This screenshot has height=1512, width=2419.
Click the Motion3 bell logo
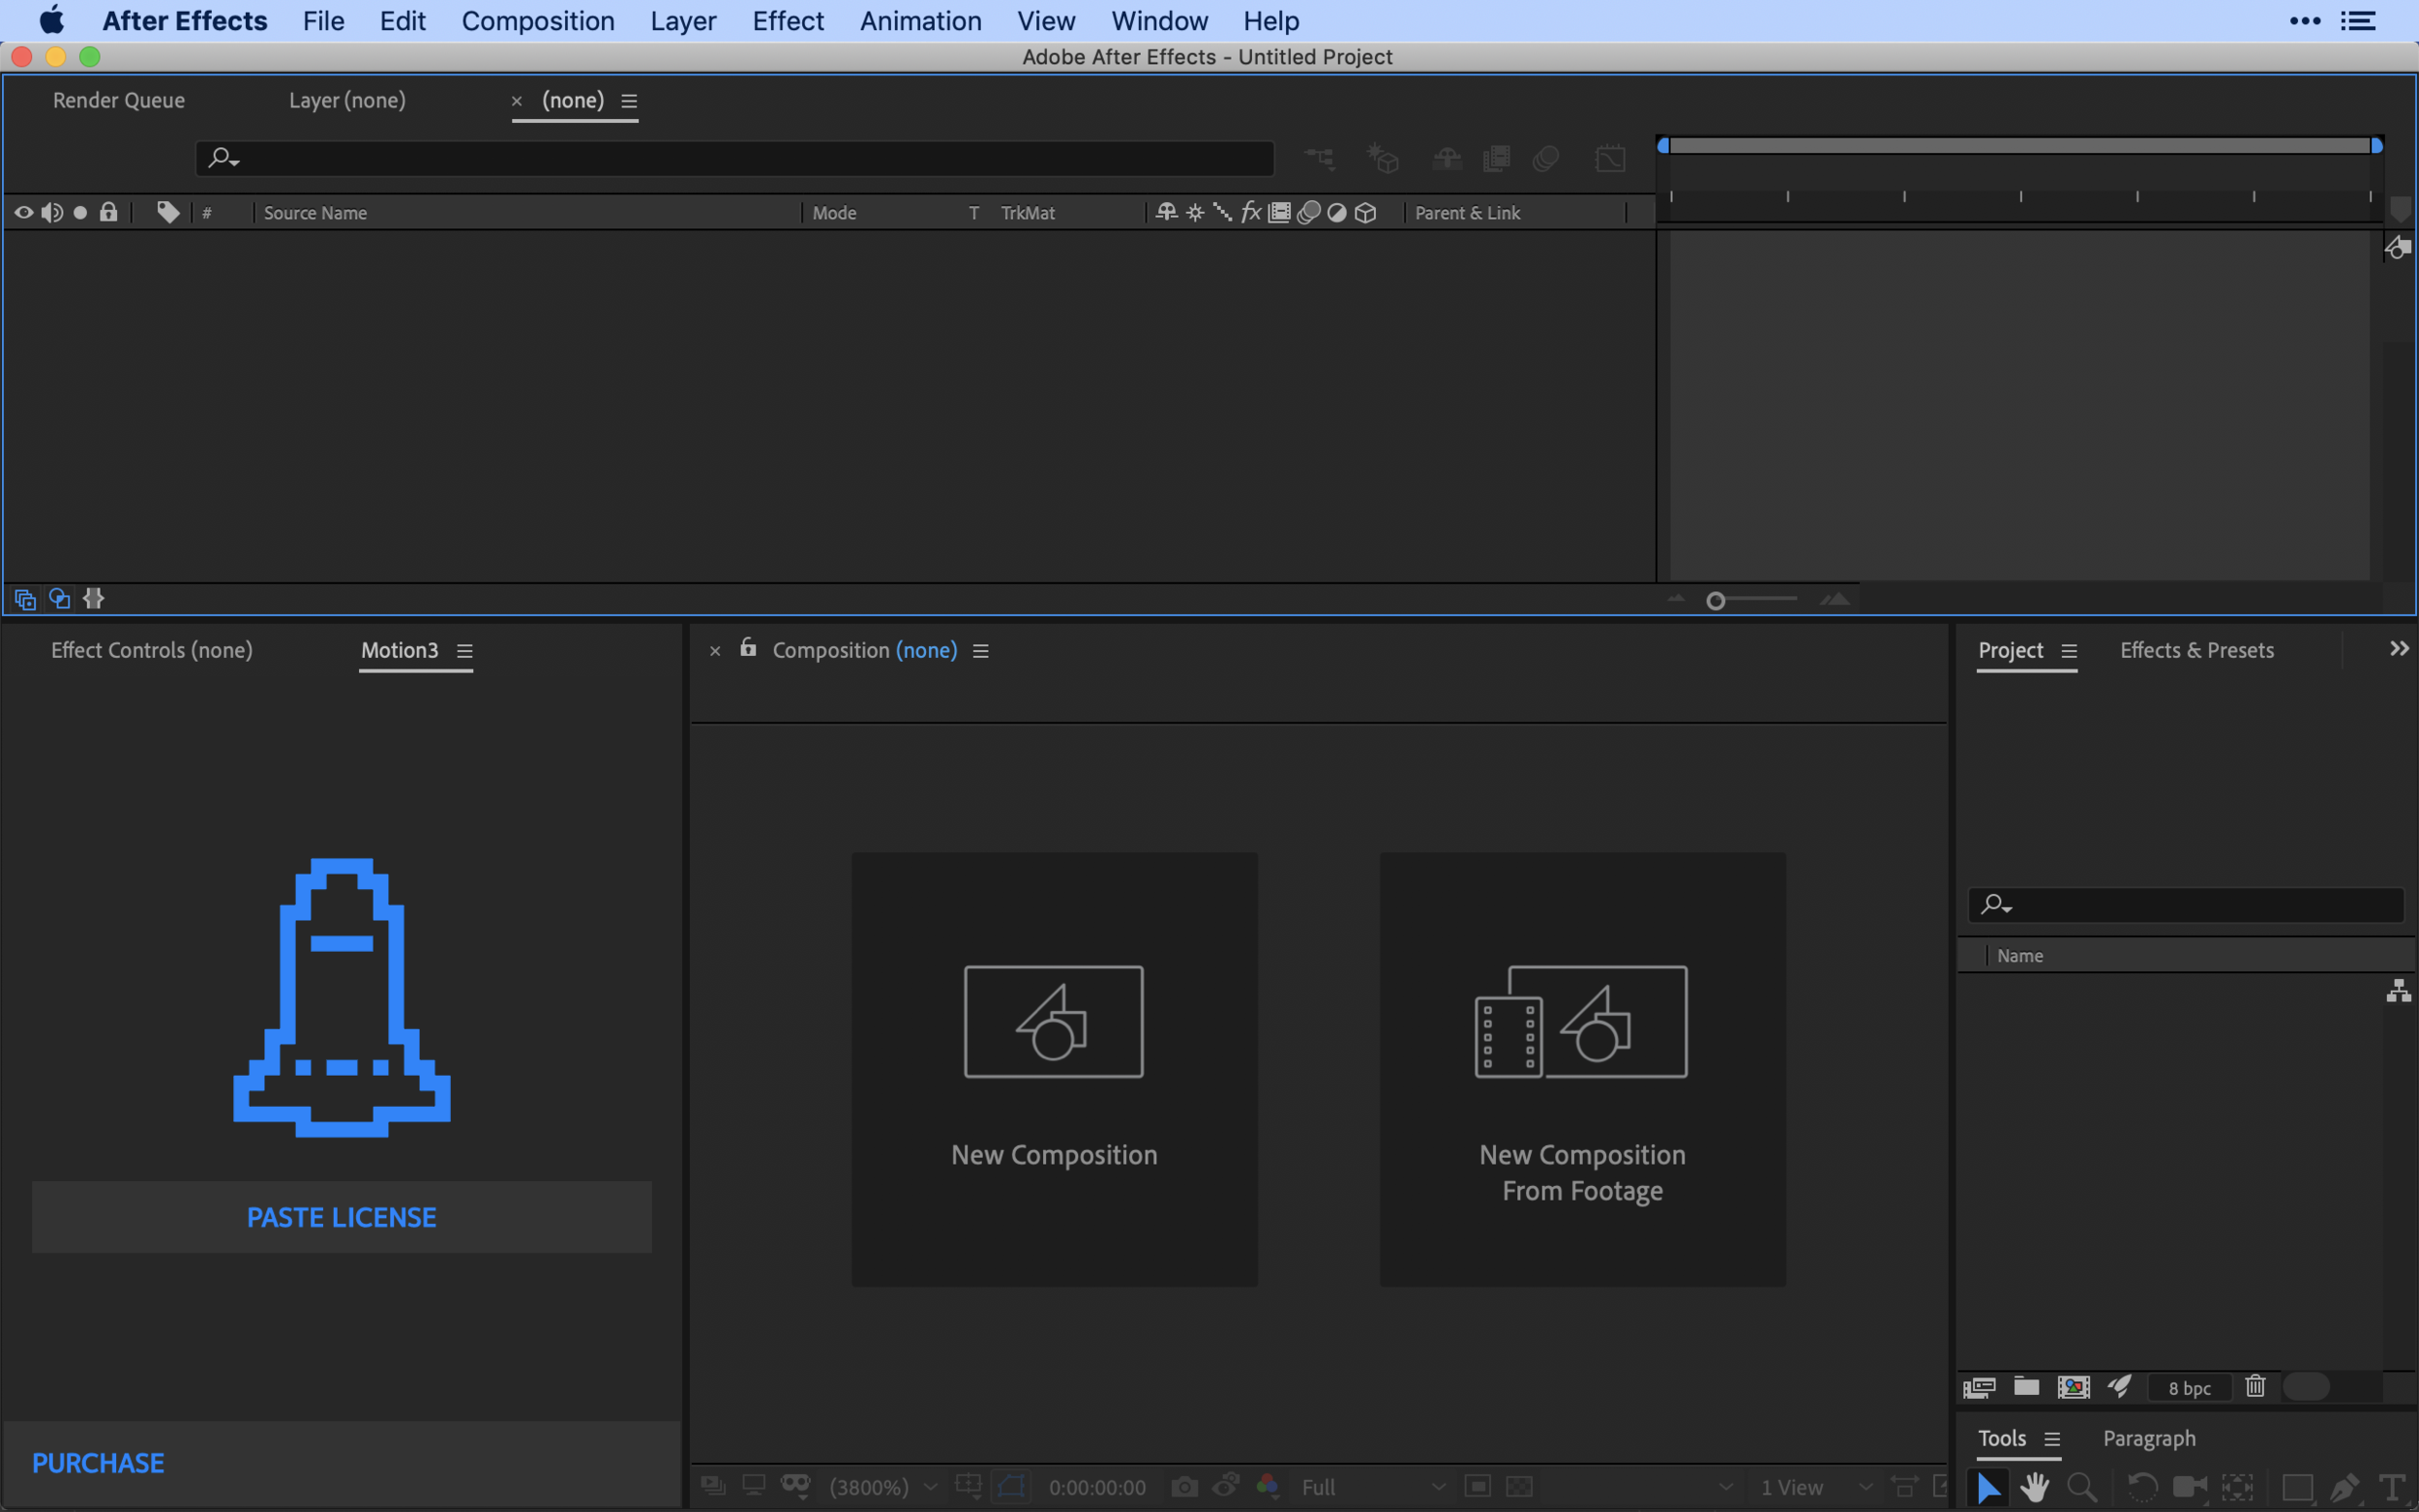[342, 997]
